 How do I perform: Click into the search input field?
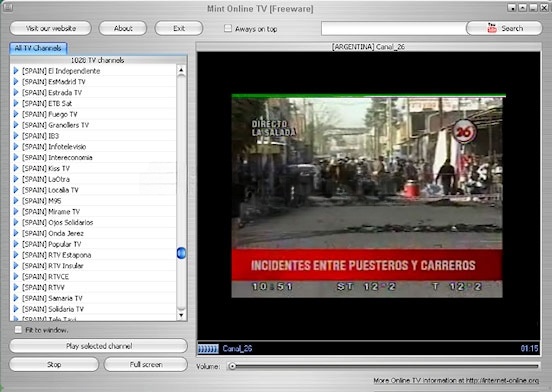click(x=394, y=29)
